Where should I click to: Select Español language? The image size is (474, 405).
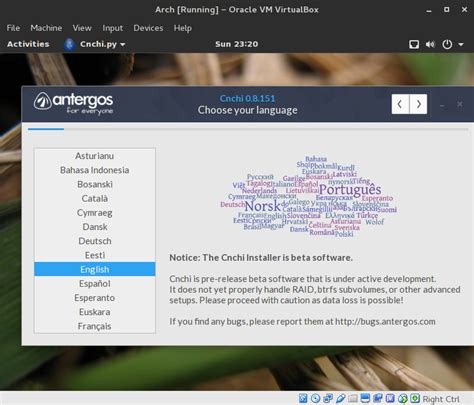click(95, 283)
